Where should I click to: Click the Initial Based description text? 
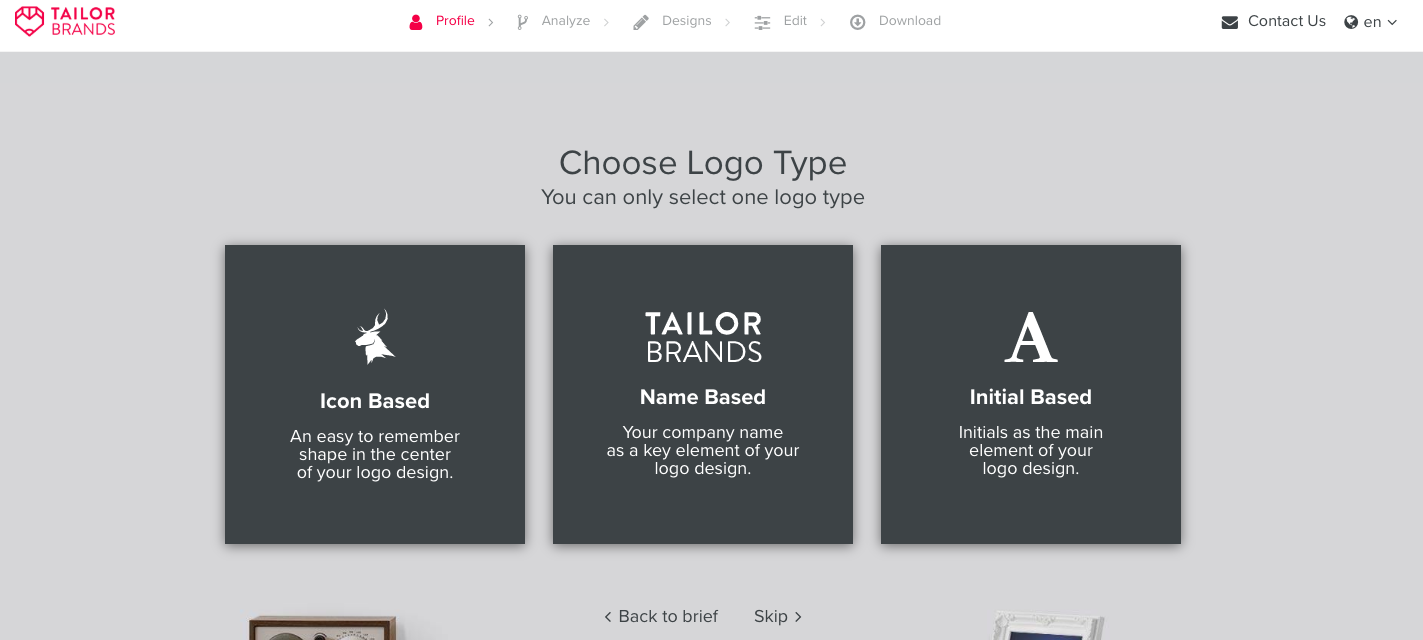pyautogui.click(x=1031, y=451)
